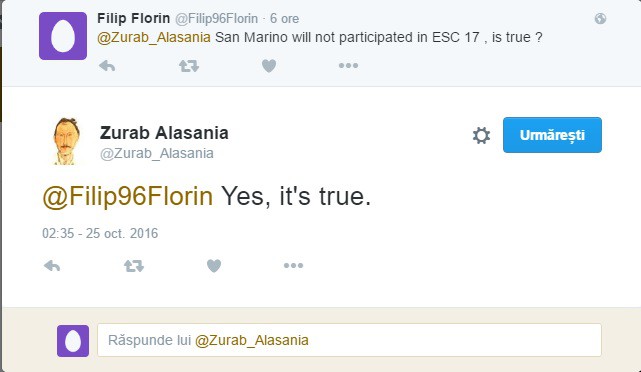
Task: Like Filip Florin's tweet with heart icon
Action: click(269, 65)
